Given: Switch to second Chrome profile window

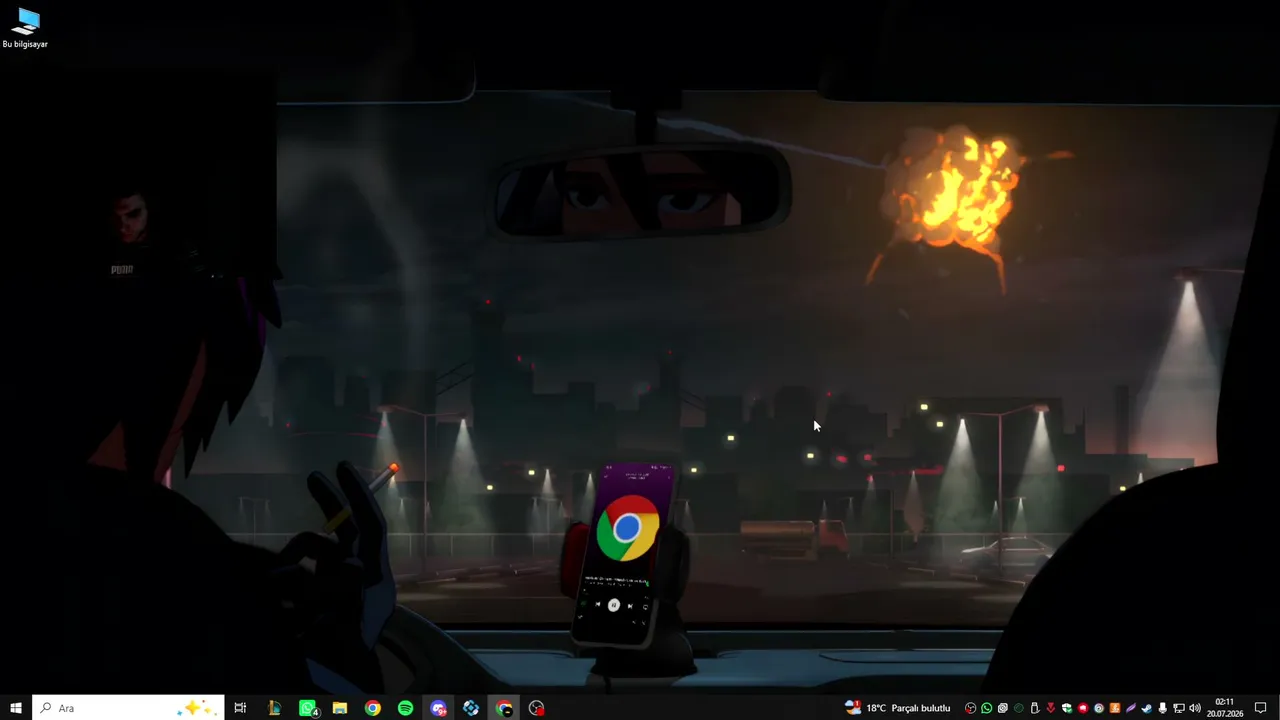Looking at the screenshot, I should pos(504,708).
